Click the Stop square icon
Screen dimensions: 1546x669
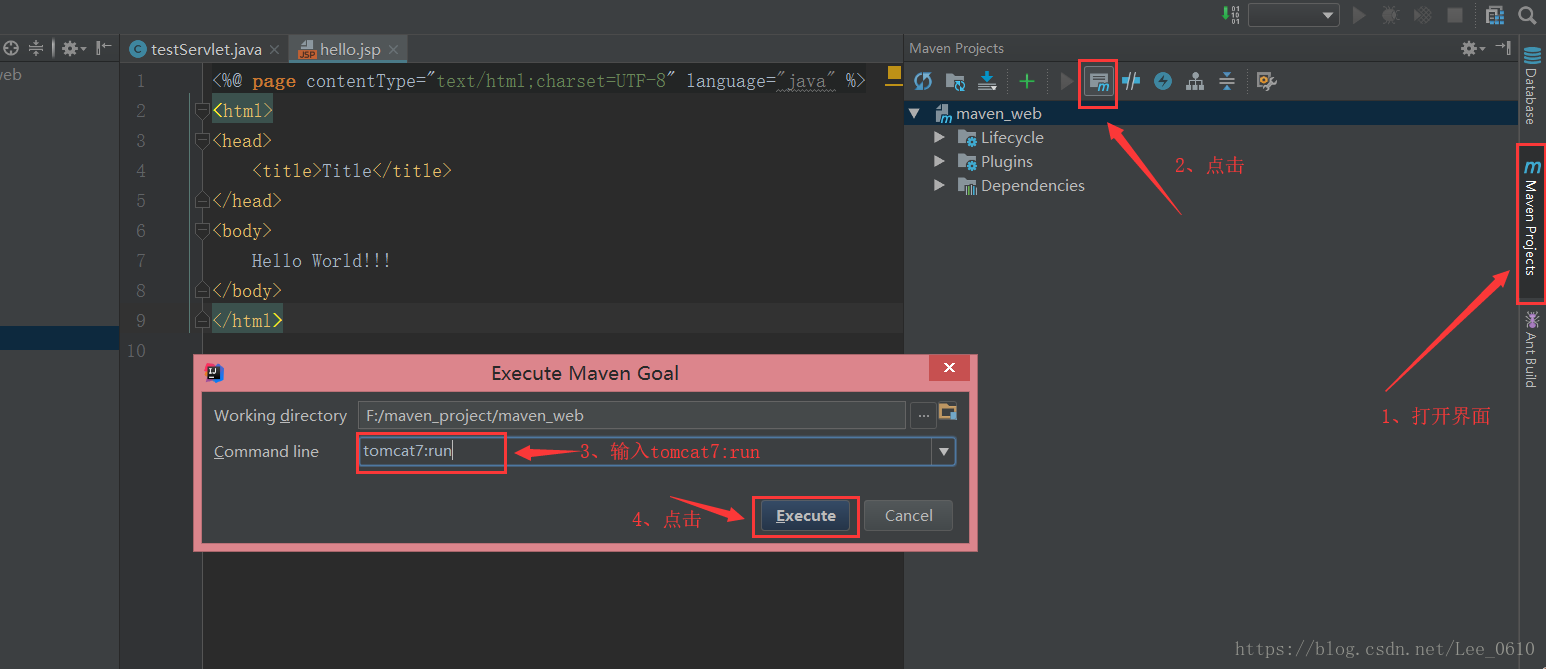(1455, 15)
